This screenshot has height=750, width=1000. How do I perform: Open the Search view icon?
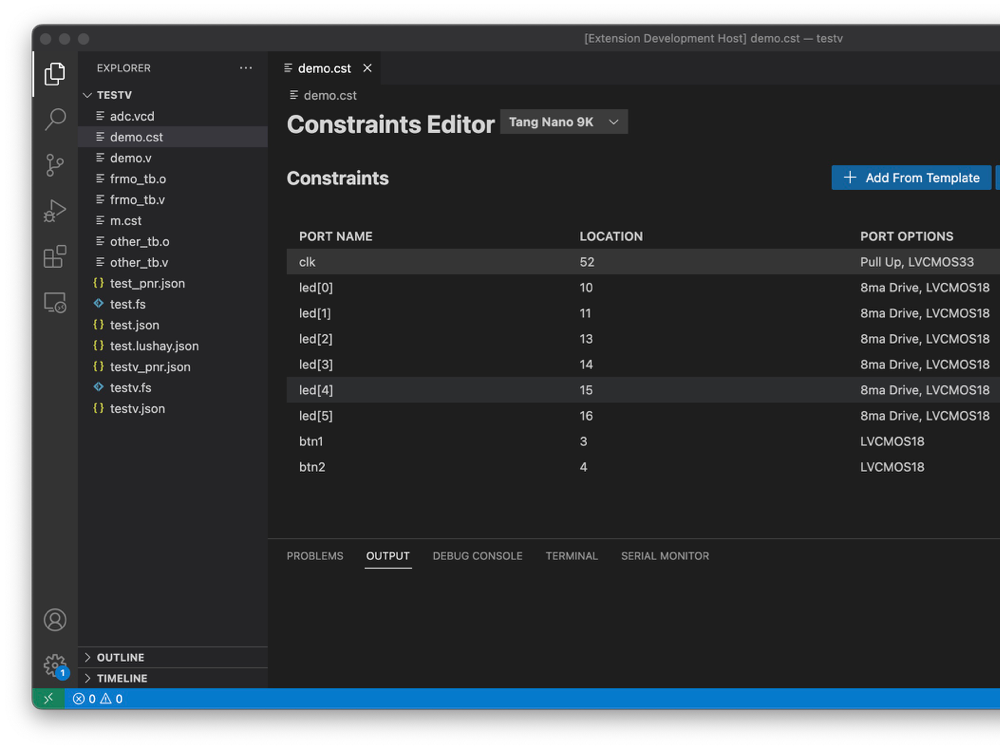(55, 119)
